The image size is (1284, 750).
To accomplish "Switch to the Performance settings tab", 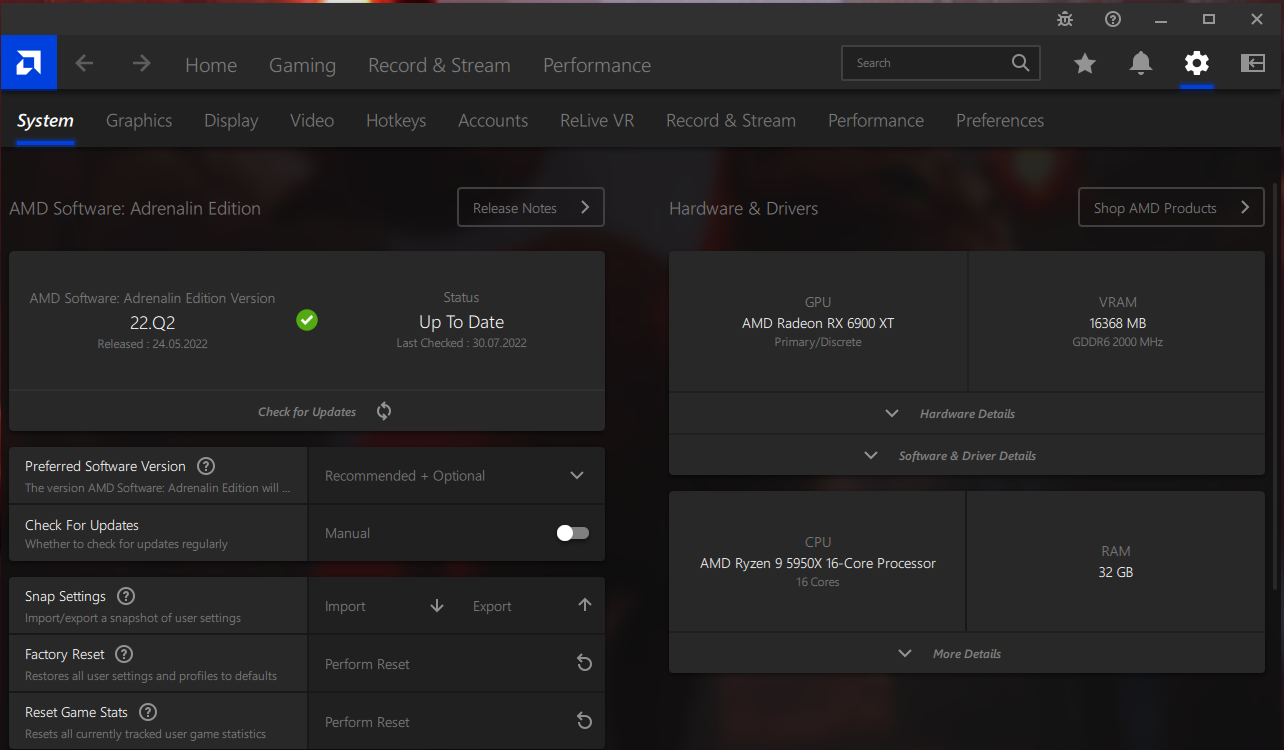I will [876, 120].
